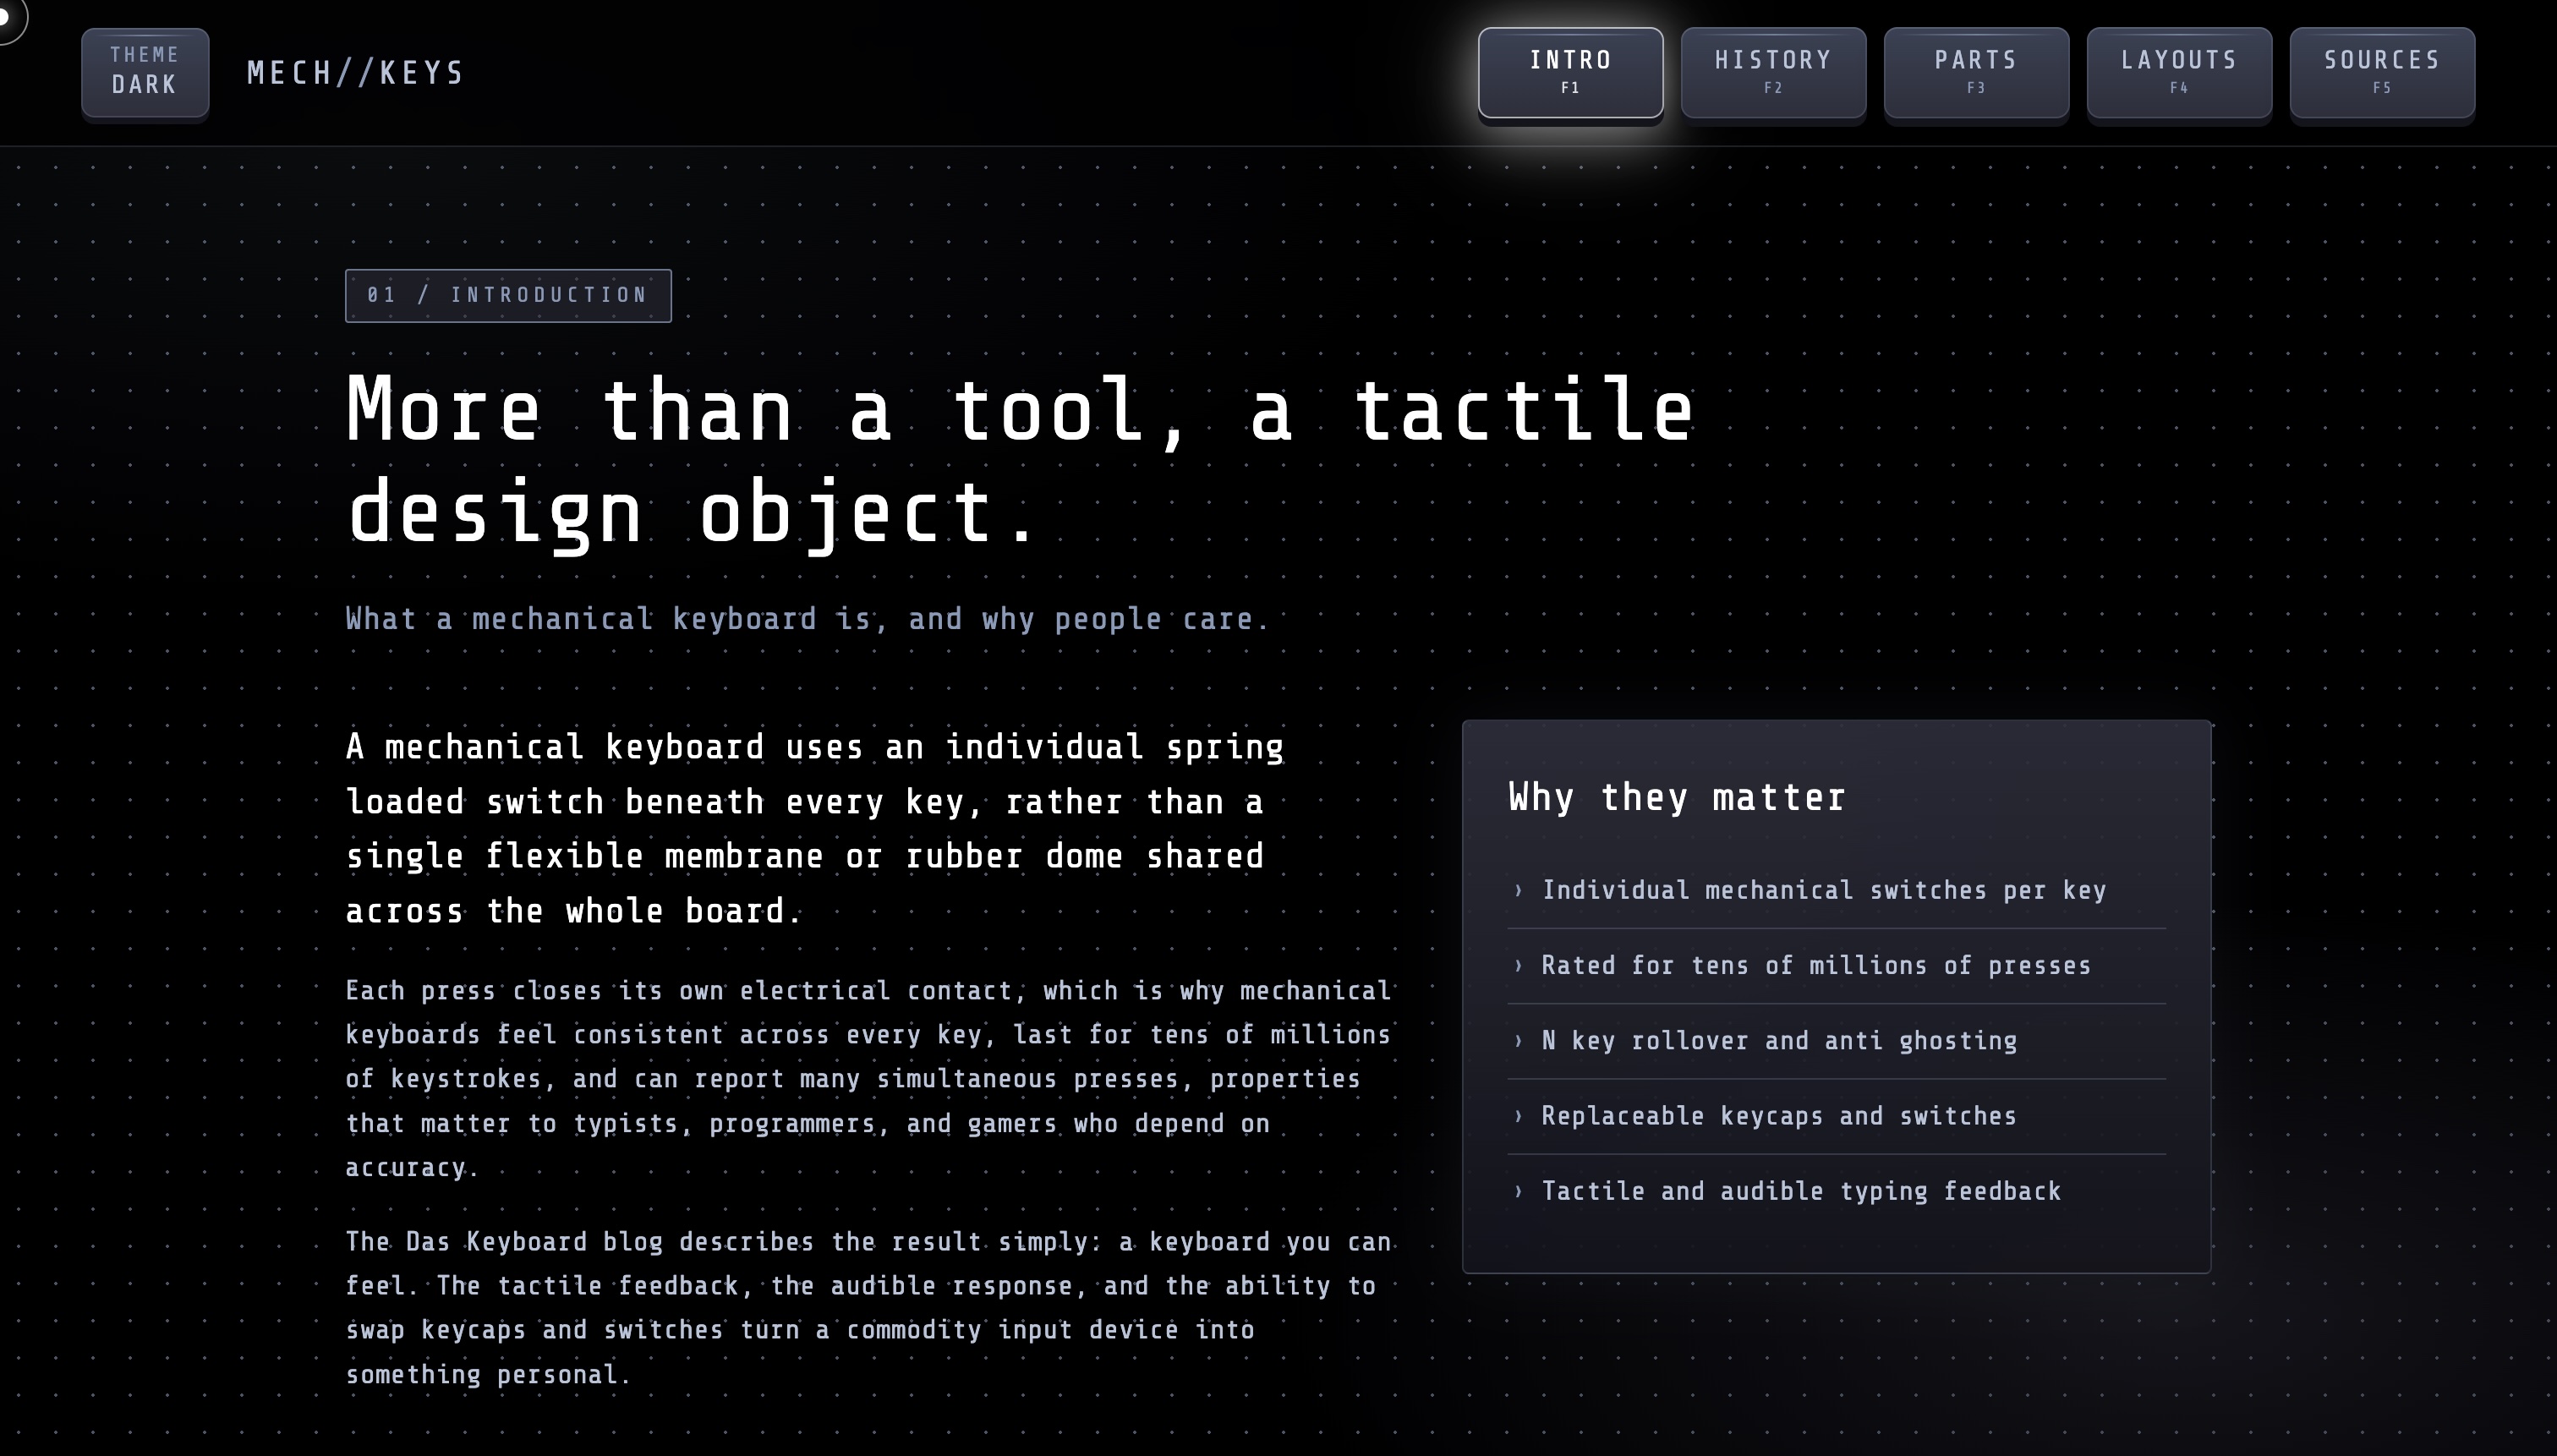Click the Das Keyboard blog paragraph

click(x=868, y=1308)
